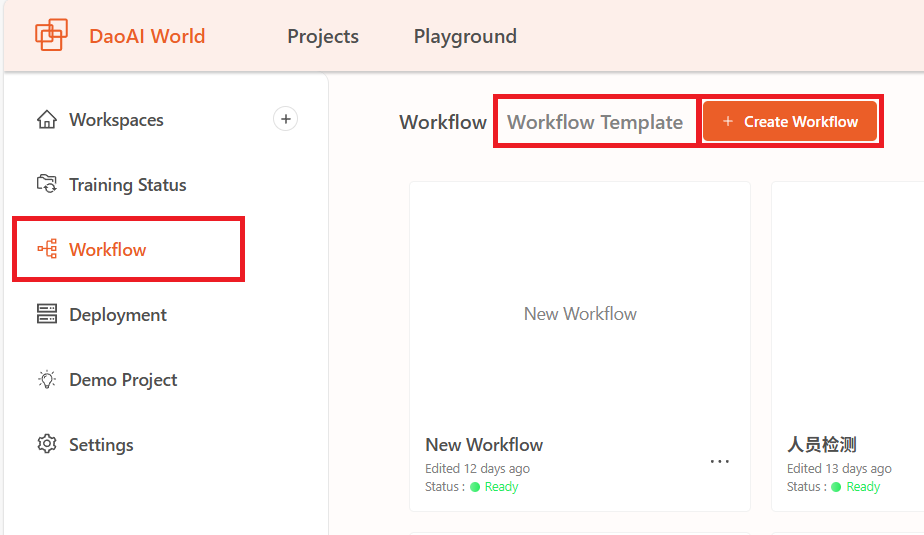Image resolution: width=924 pixels, height=535 pixels.
Task: Click 'Edited 12 days ago' text
Action: click(x=477, y=468)
